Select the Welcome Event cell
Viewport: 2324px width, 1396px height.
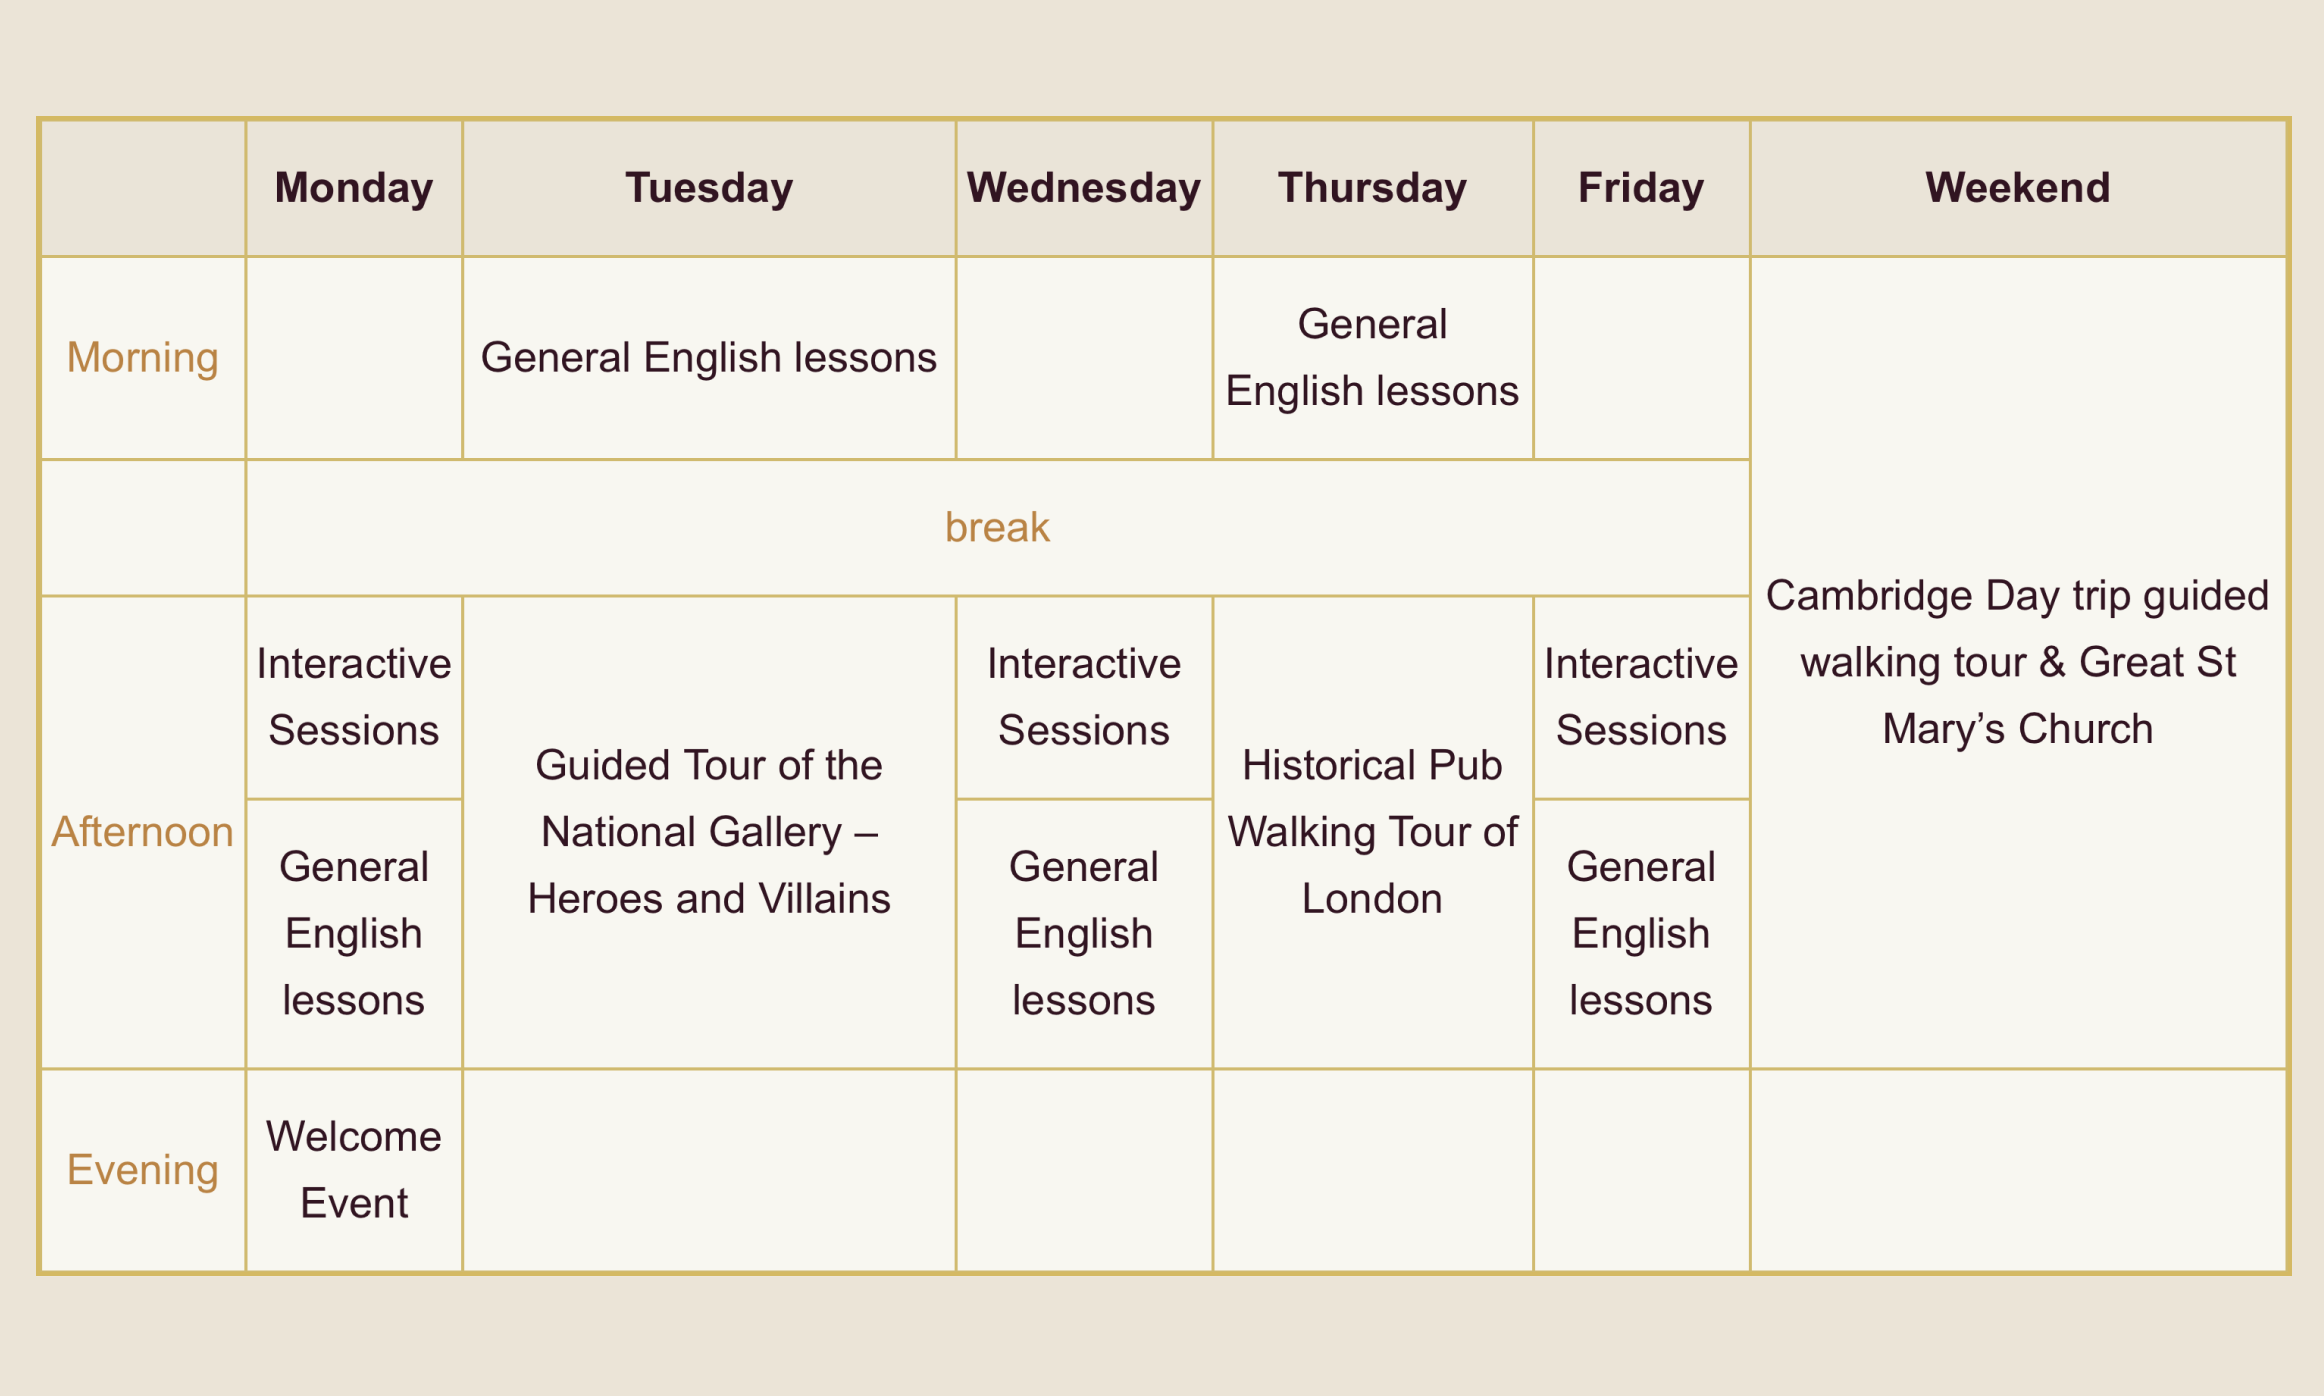(354, 1170)
